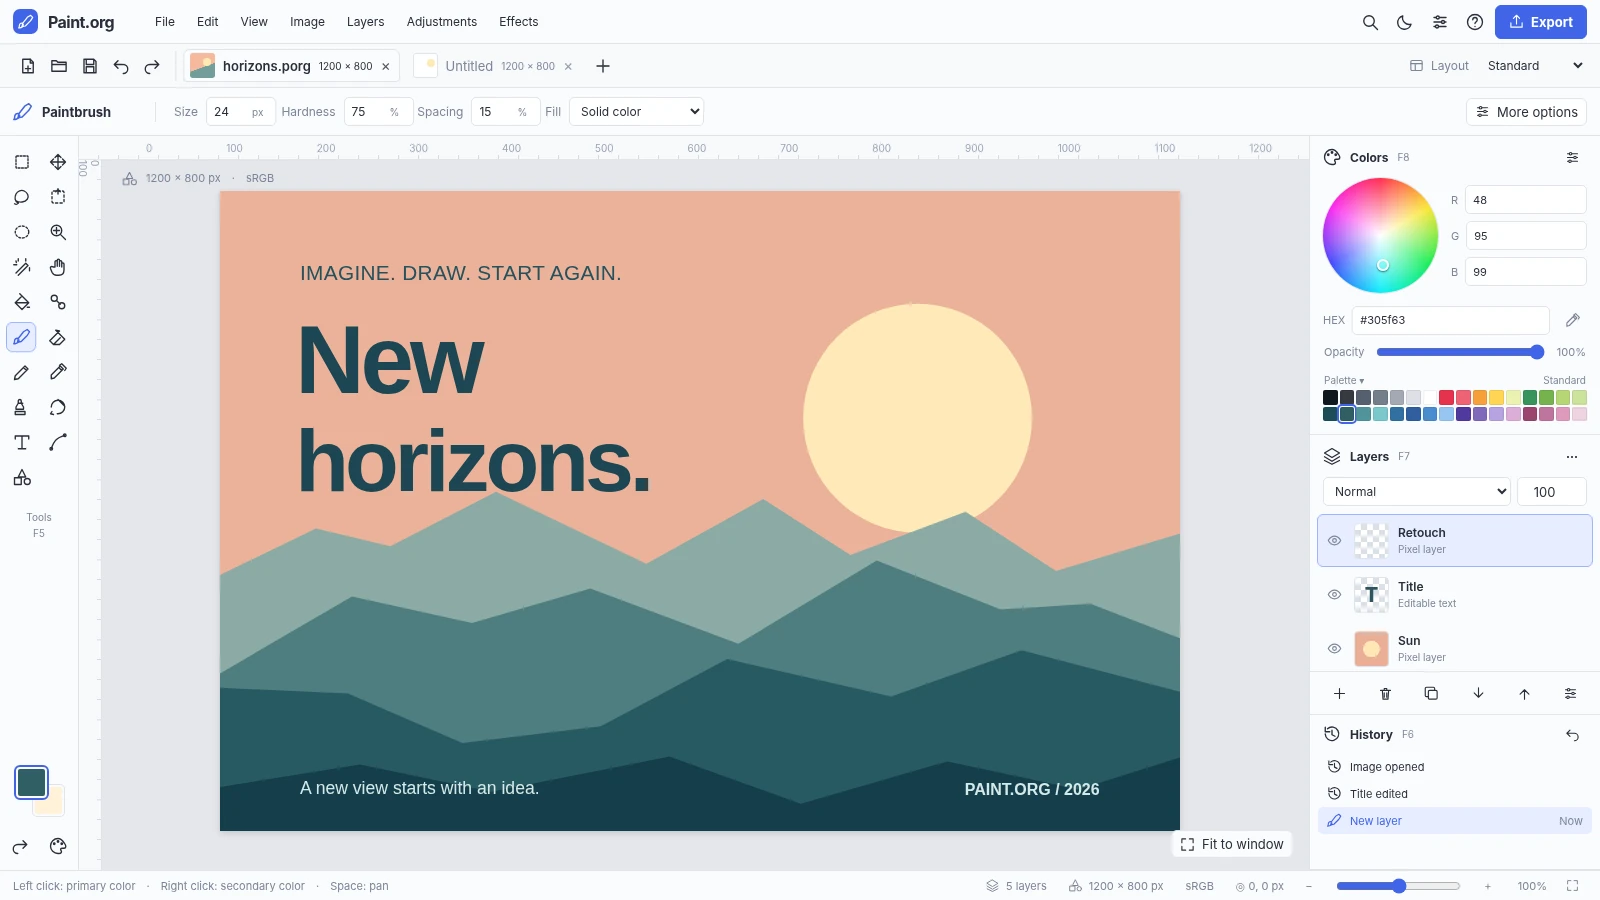
Task: Click More options button
Action: [x=1526, y=112]
